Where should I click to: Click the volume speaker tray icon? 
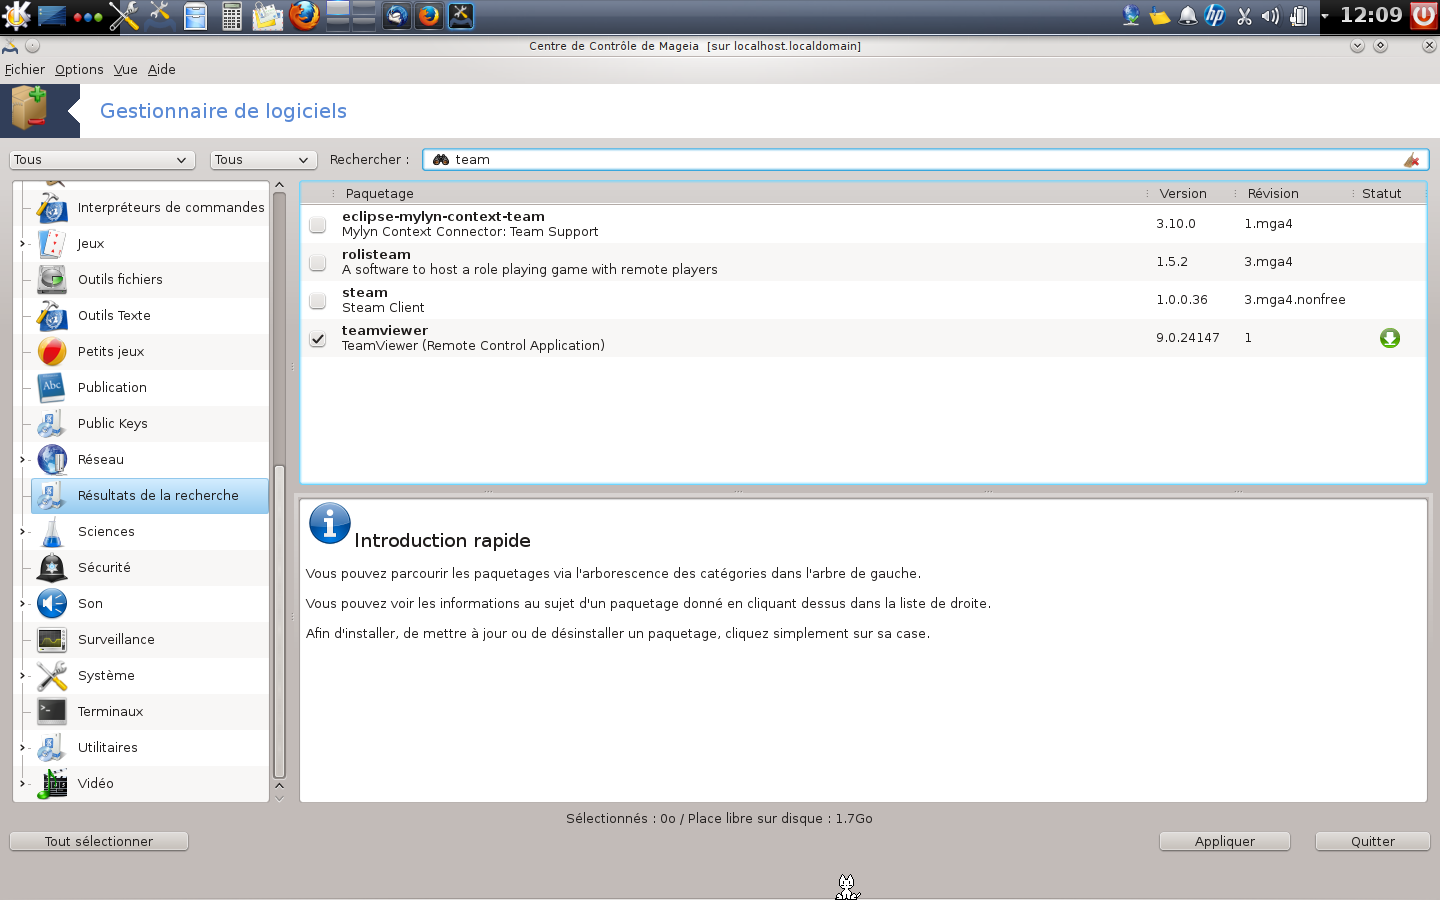point(1271,16)
